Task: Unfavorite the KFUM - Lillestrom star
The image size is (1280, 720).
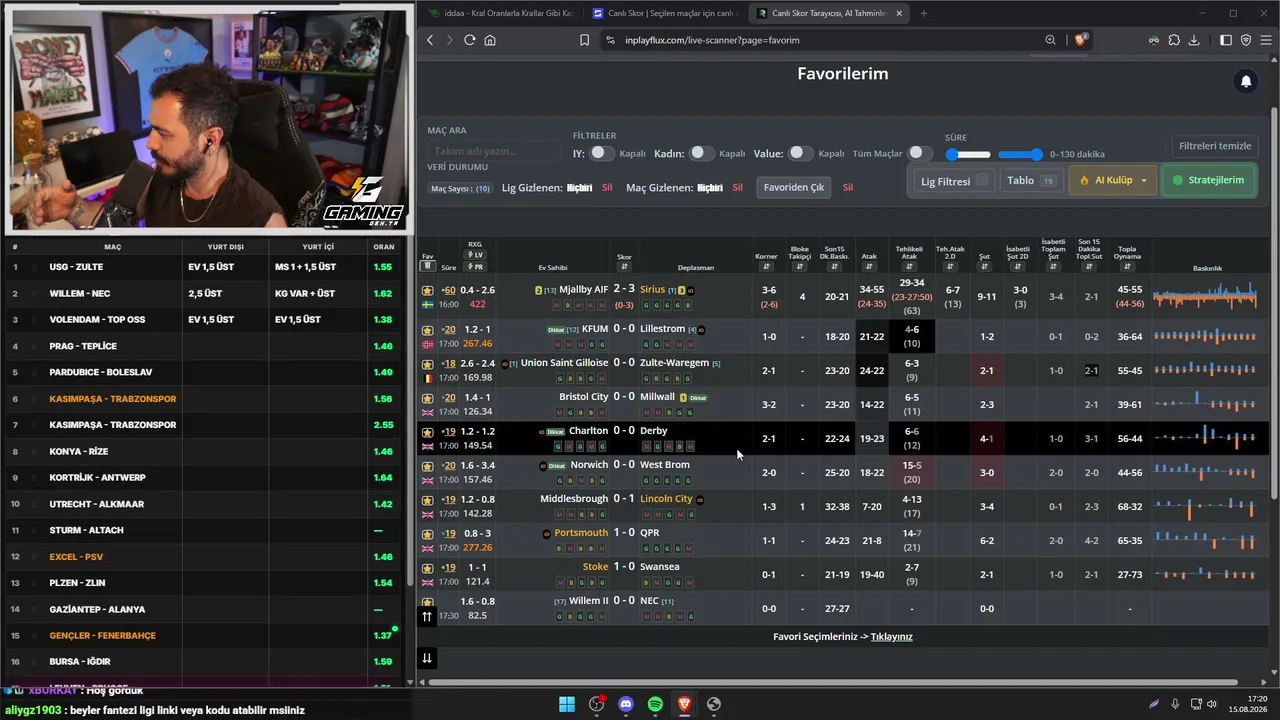Action: point(428,330)
